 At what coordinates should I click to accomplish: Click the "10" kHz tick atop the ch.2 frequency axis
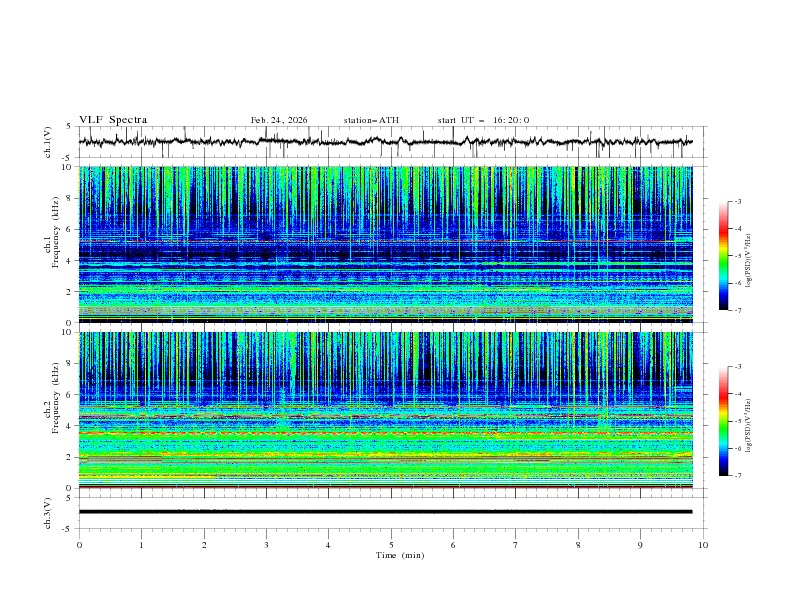click(69, 332)
